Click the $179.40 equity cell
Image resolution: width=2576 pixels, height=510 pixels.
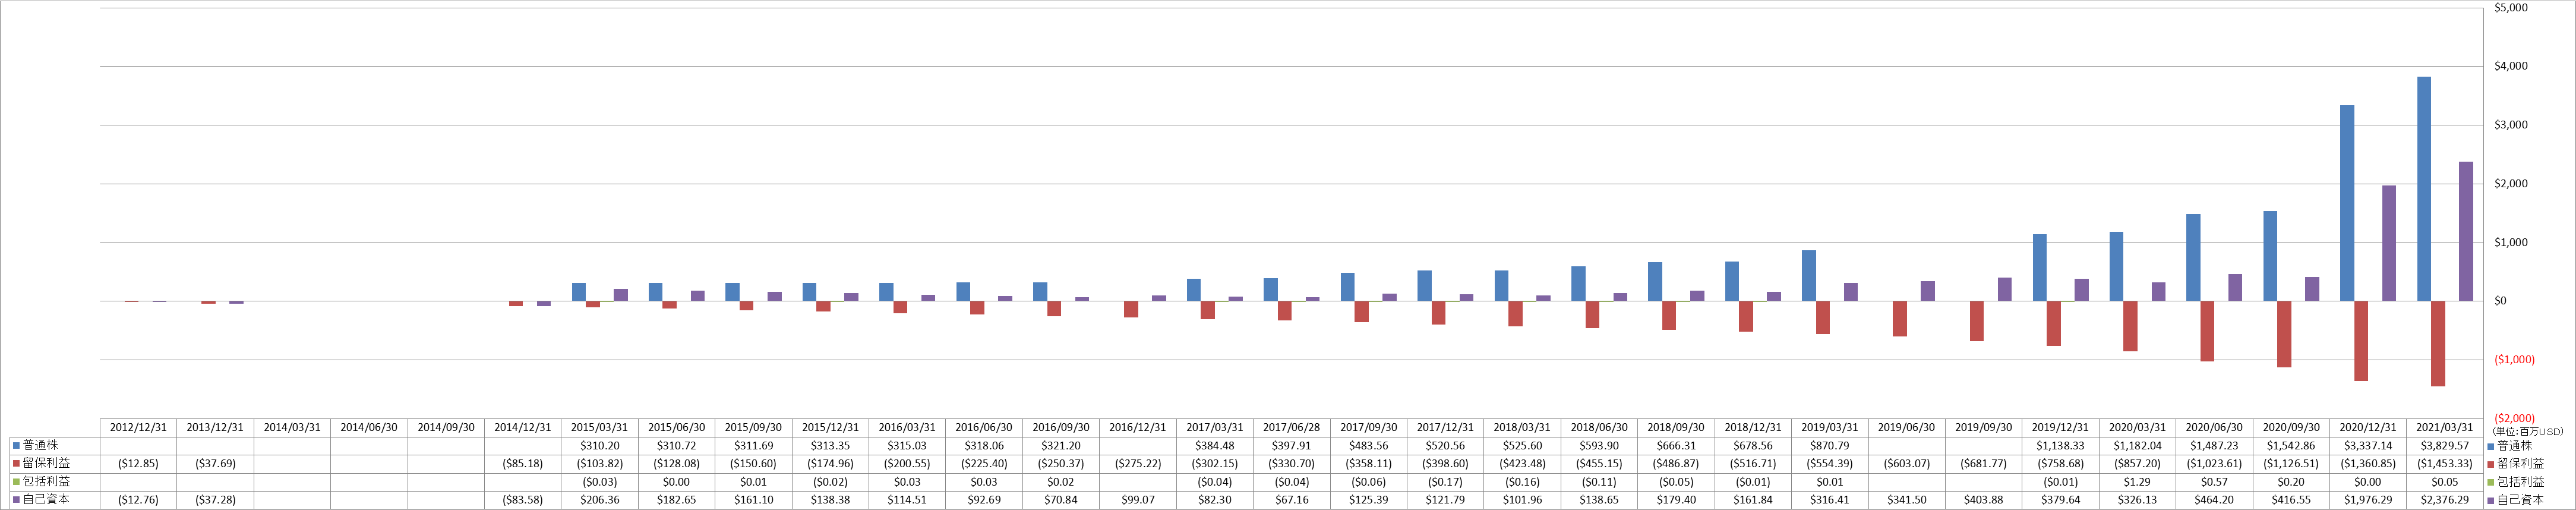point(1676,500)
